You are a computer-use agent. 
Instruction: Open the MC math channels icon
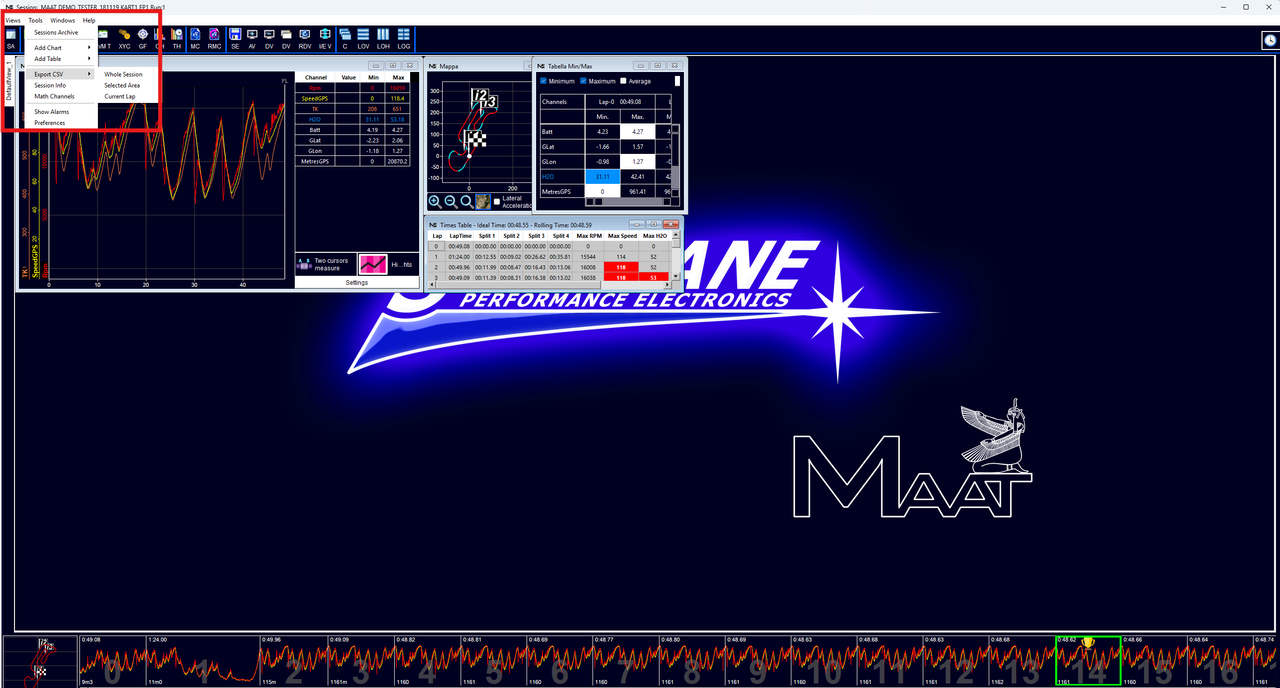tap(195, 39)
